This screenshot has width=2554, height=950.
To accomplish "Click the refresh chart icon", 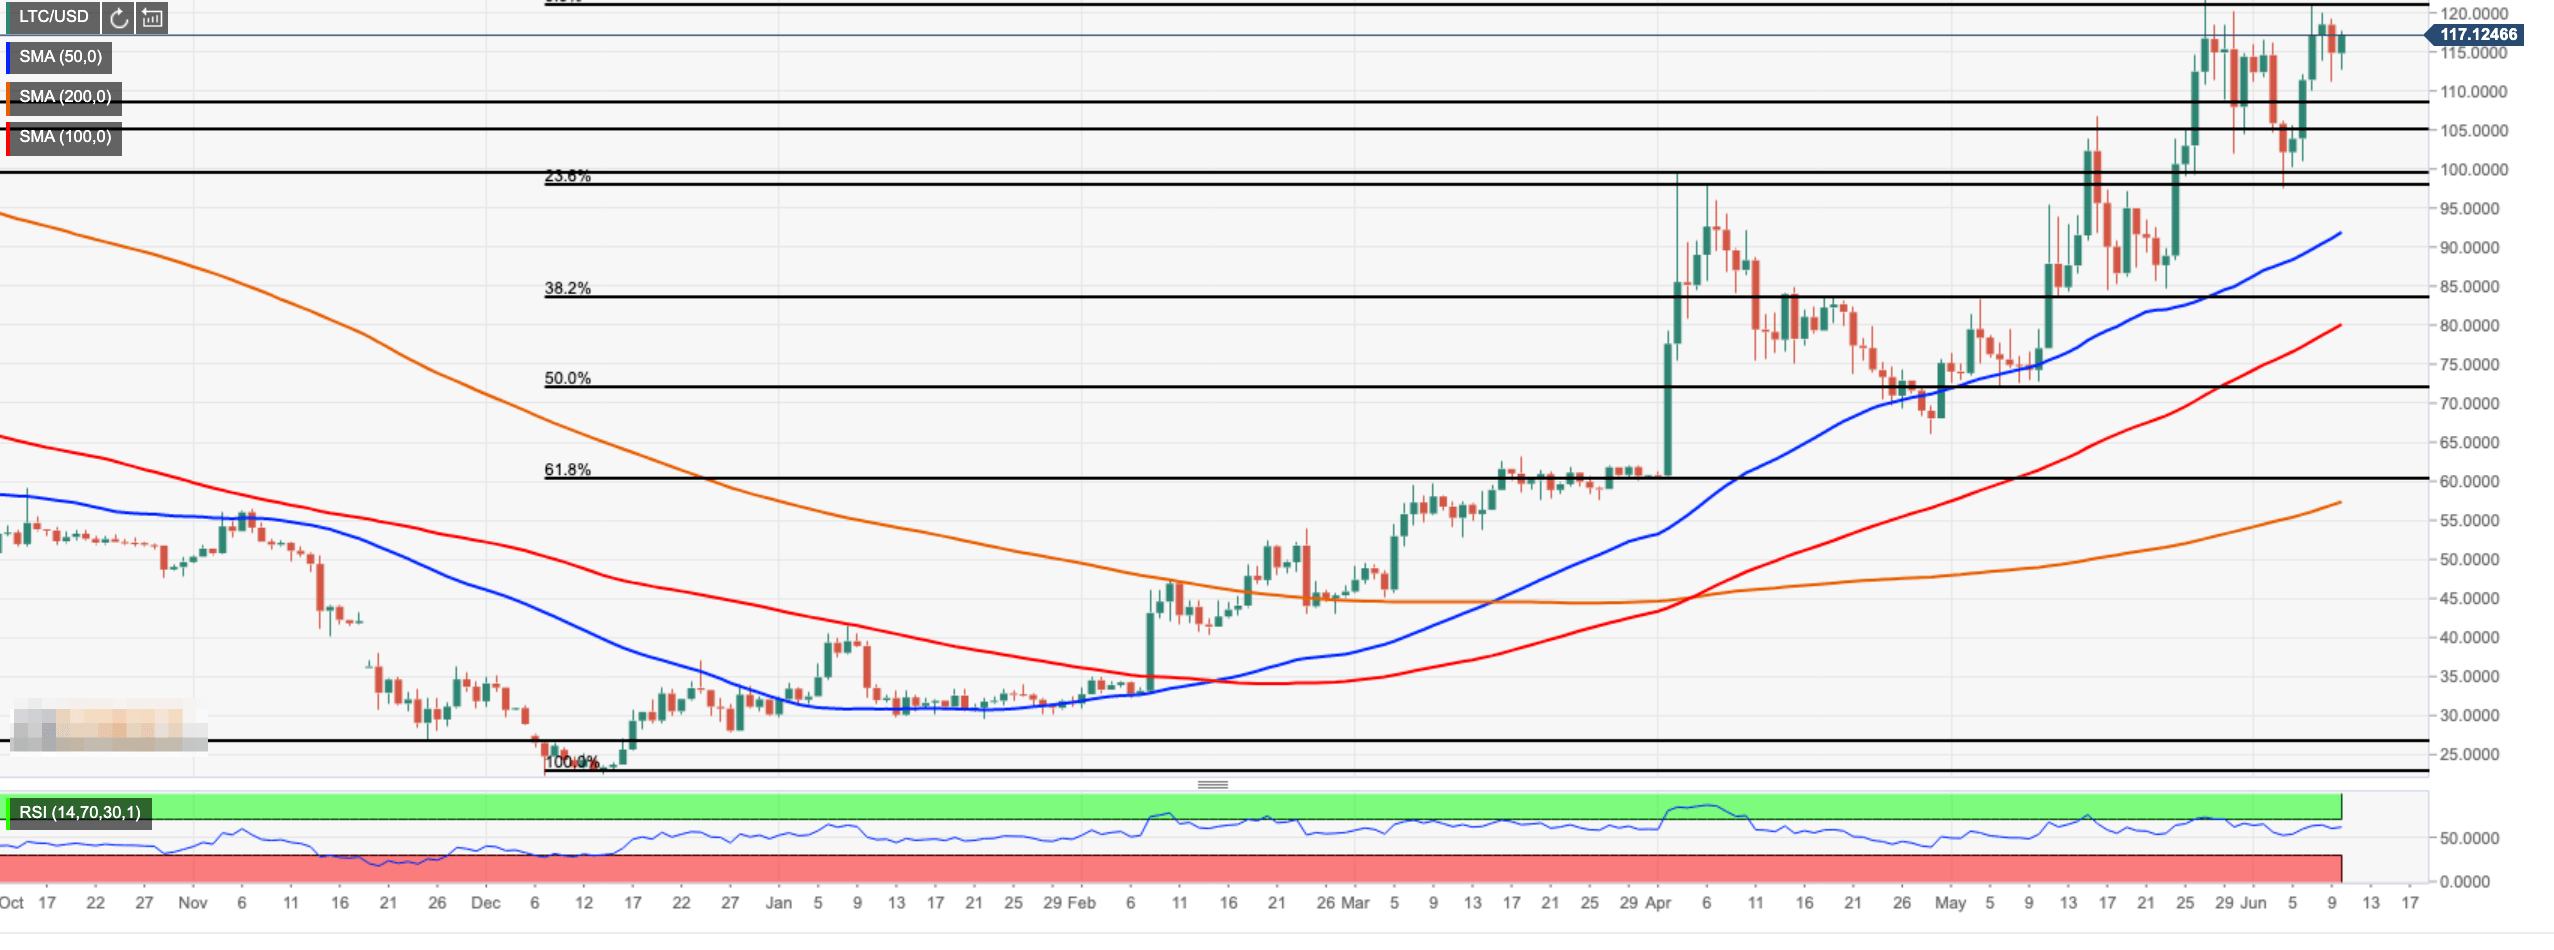I will pyautogui.click(x=119, y=17).
